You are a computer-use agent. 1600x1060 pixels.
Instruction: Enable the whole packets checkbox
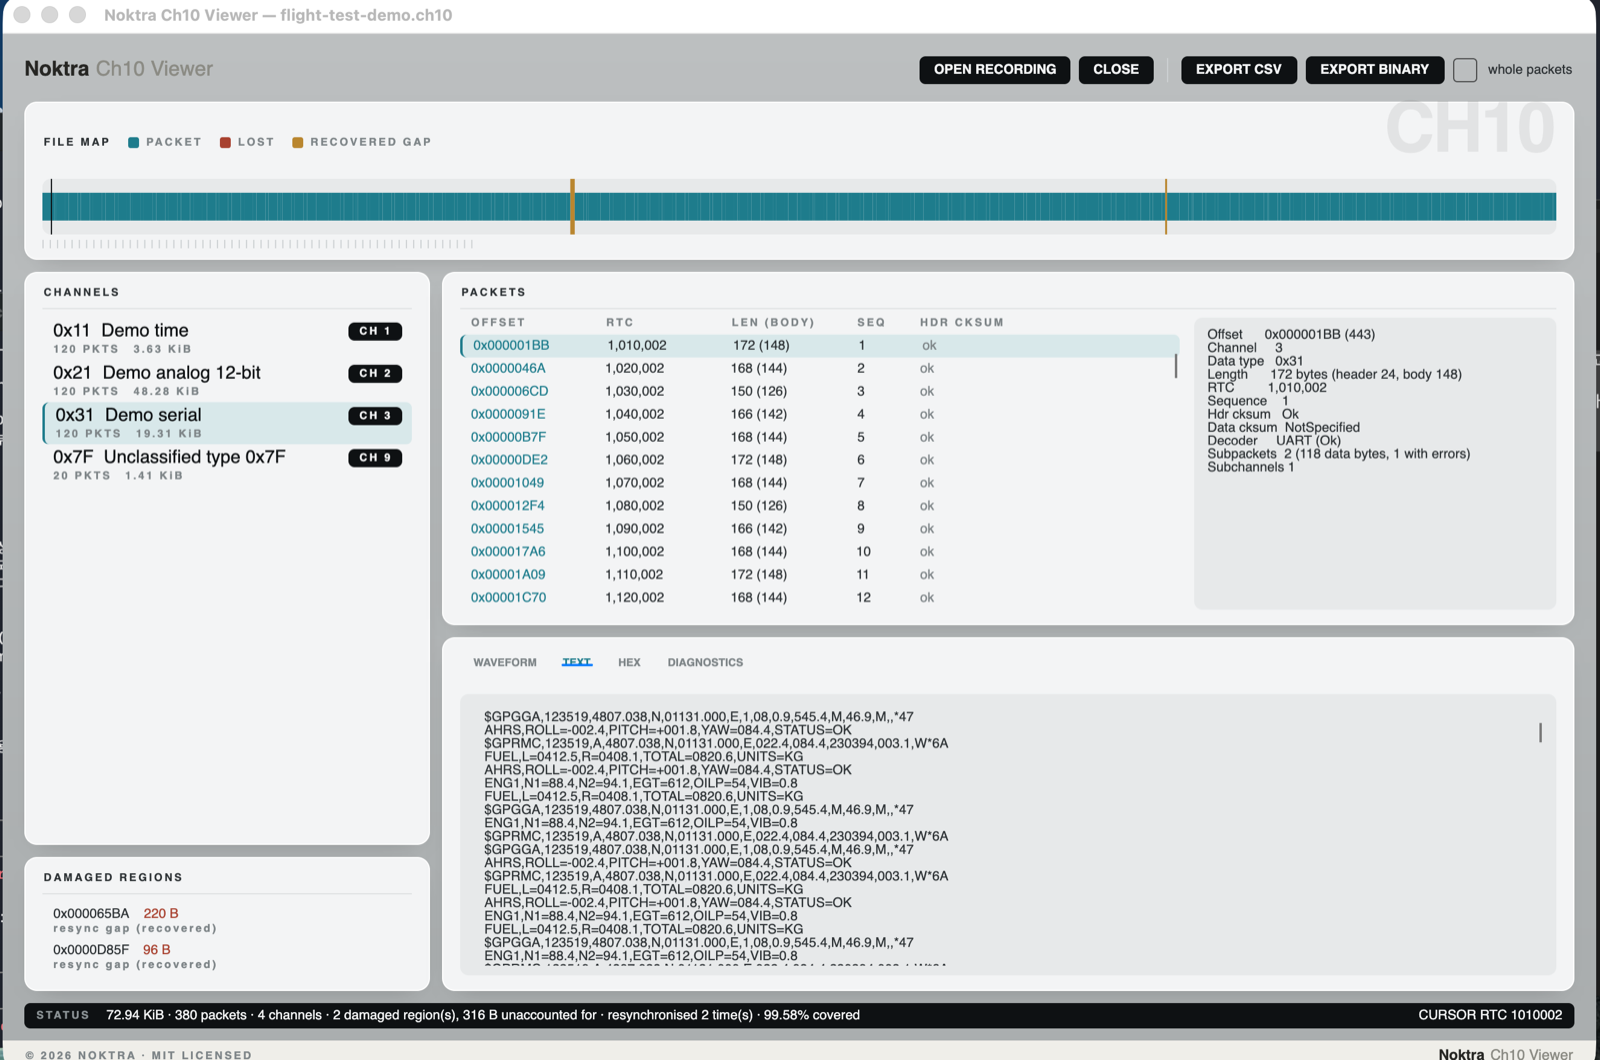(x=1465, y=70)
